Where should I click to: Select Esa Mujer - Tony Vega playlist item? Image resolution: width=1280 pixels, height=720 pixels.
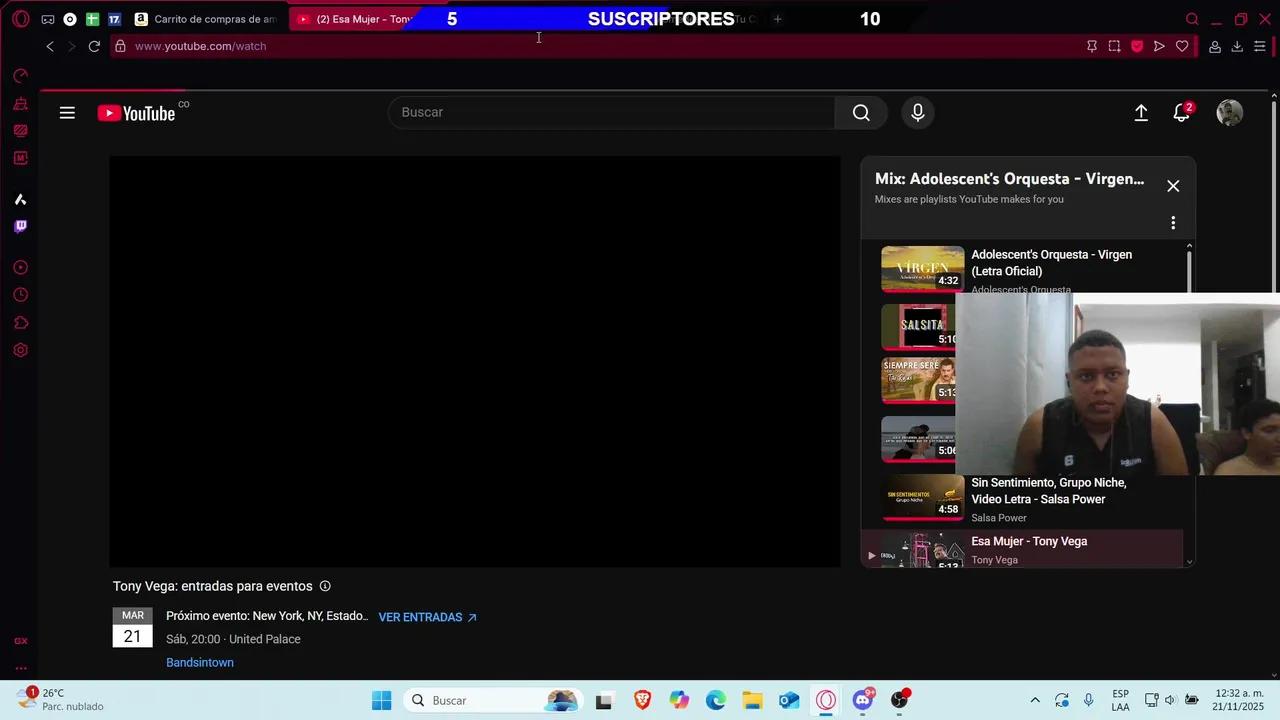1022,550
